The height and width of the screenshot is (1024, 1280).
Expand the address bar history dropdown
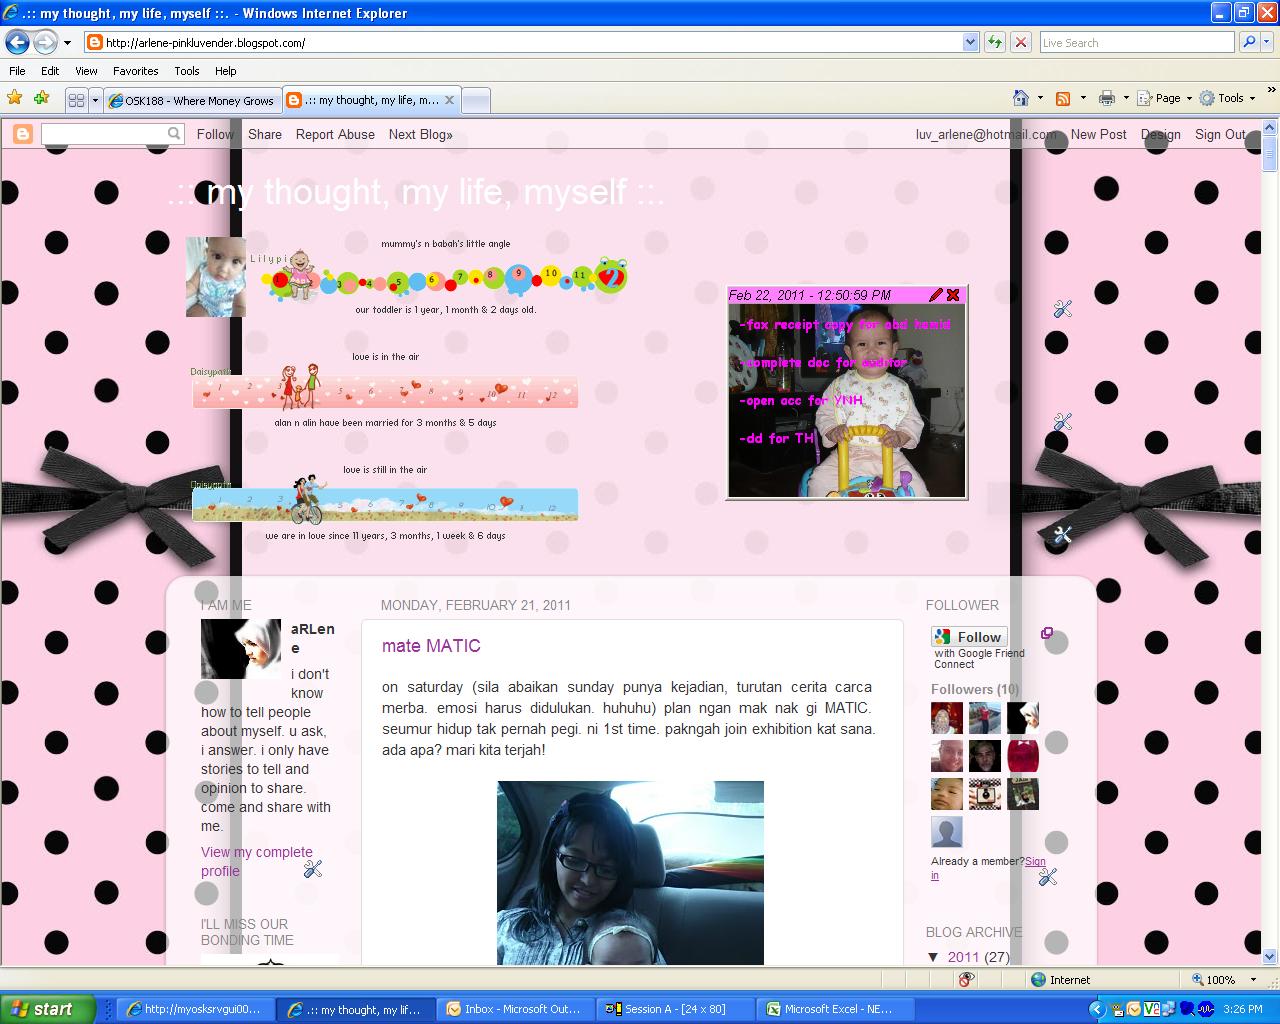coord(970,43)
